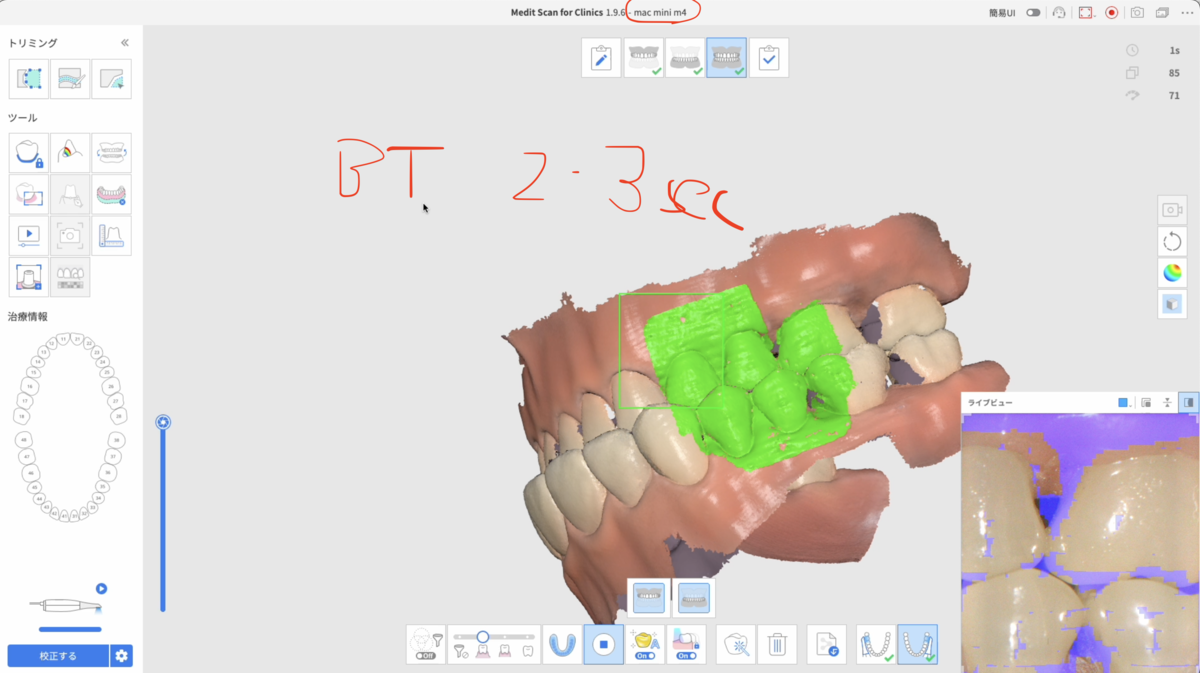Go to the confirm checkmark stage
The image size is (1200, 673).
click(769, 58)
